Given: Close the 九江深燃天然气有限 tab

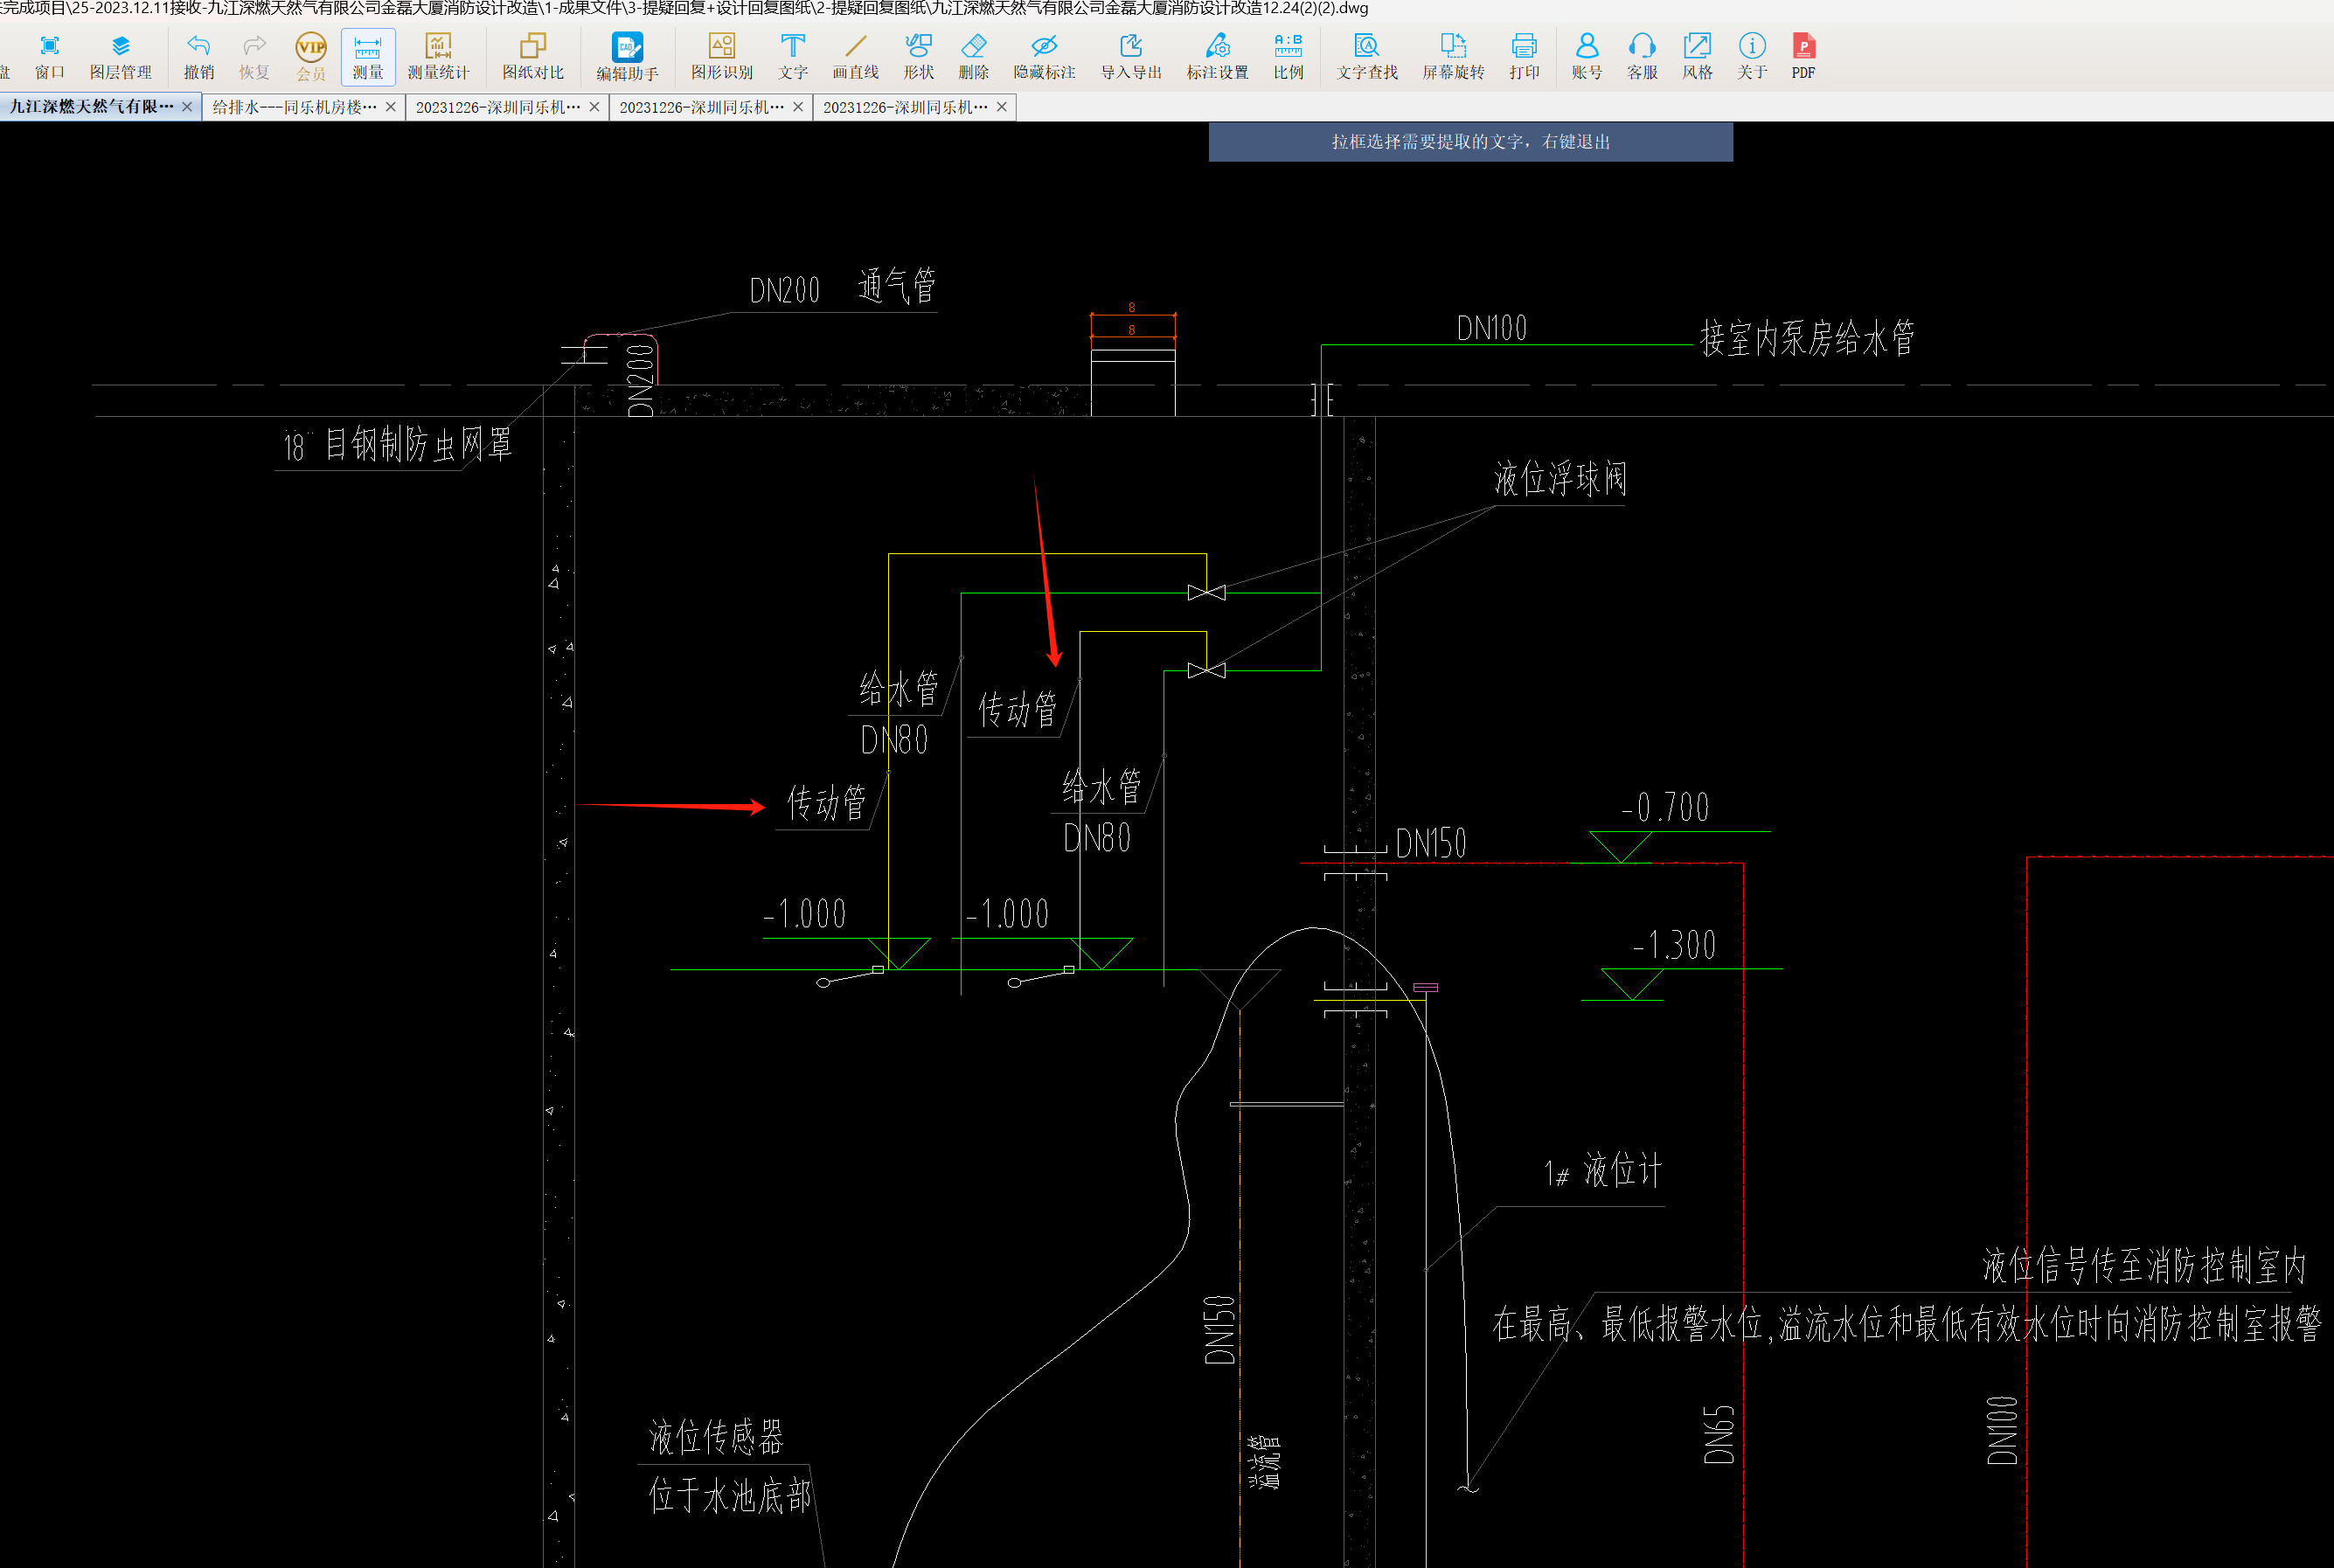Looking at the screenshot, I should click(187, 106).
